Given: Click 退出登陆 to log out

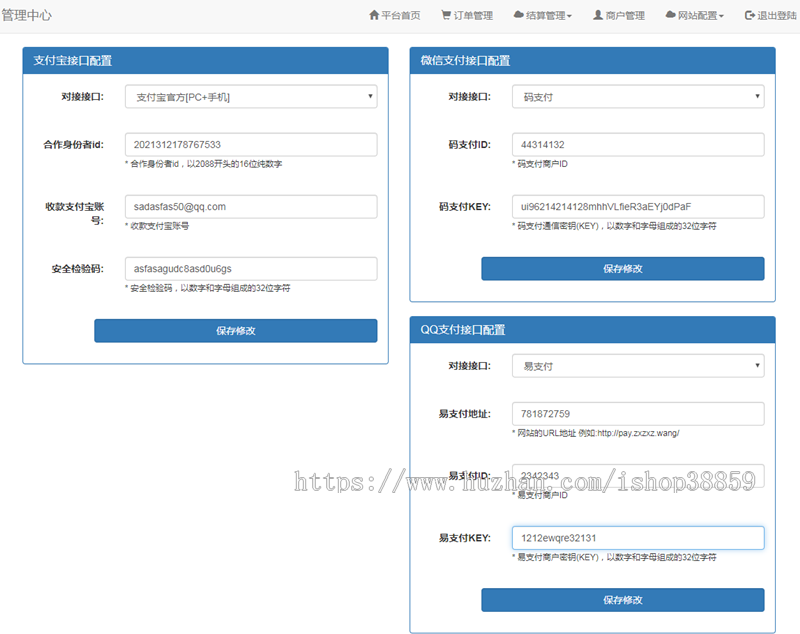Looking at the screenshot, I should tap(770, 16).
